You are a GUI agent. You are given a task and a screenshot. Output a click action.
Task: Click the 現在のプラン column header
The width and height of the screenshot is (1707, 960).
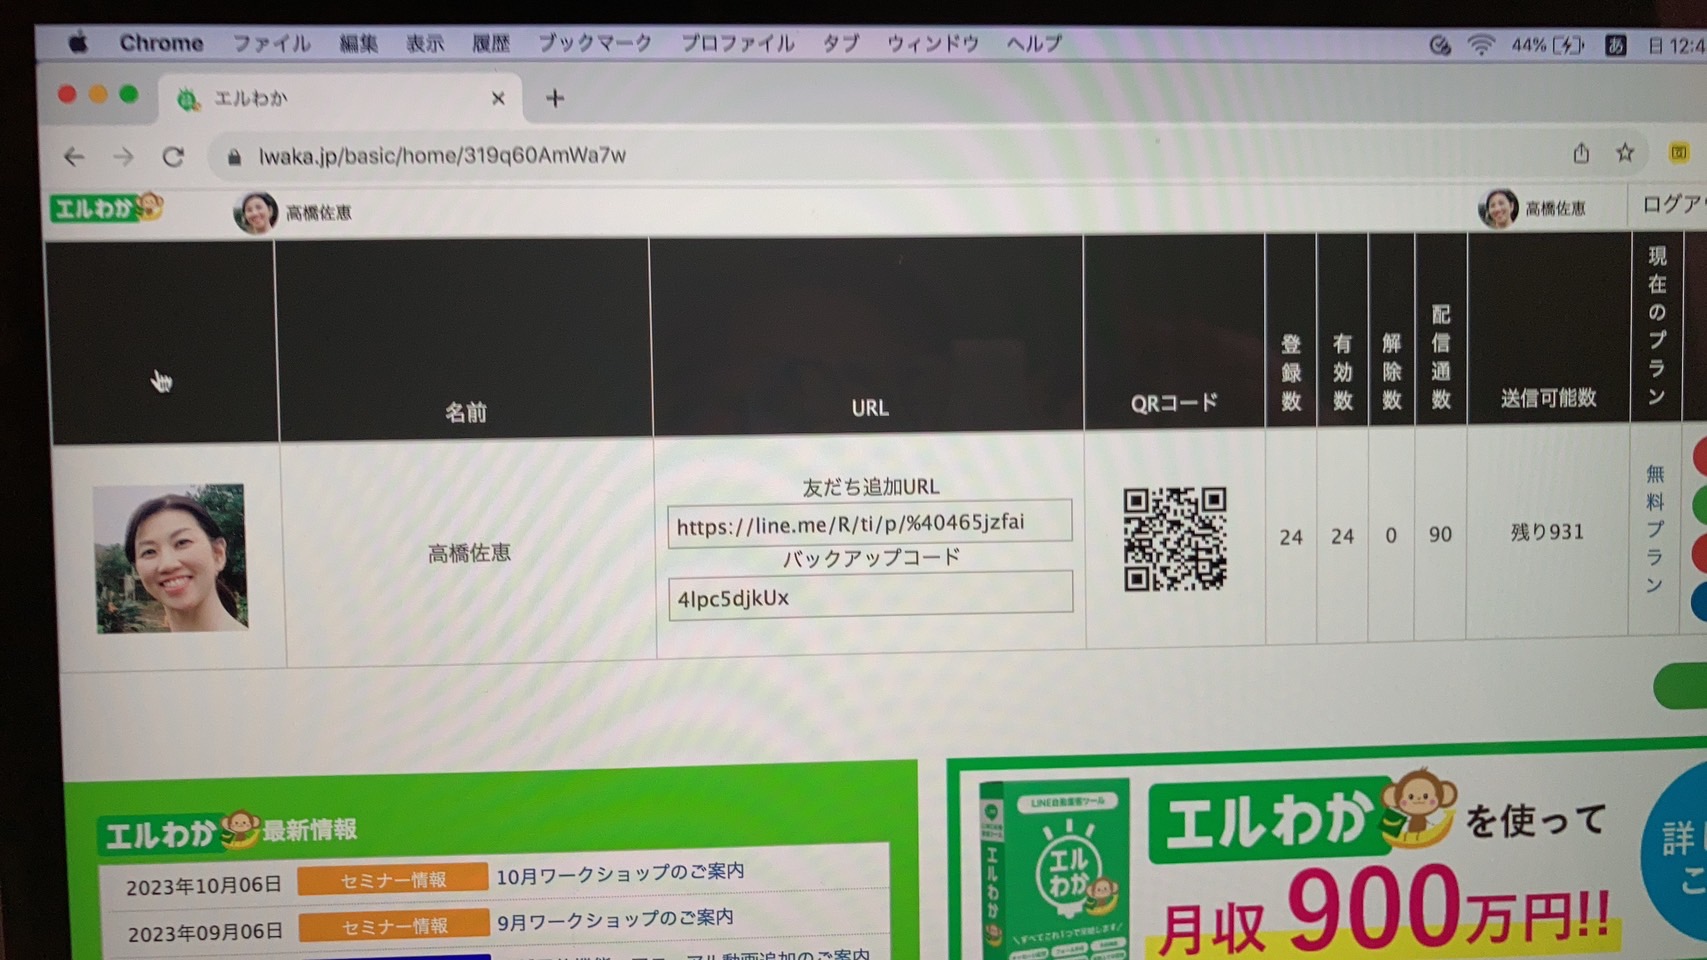[1657, 326]
